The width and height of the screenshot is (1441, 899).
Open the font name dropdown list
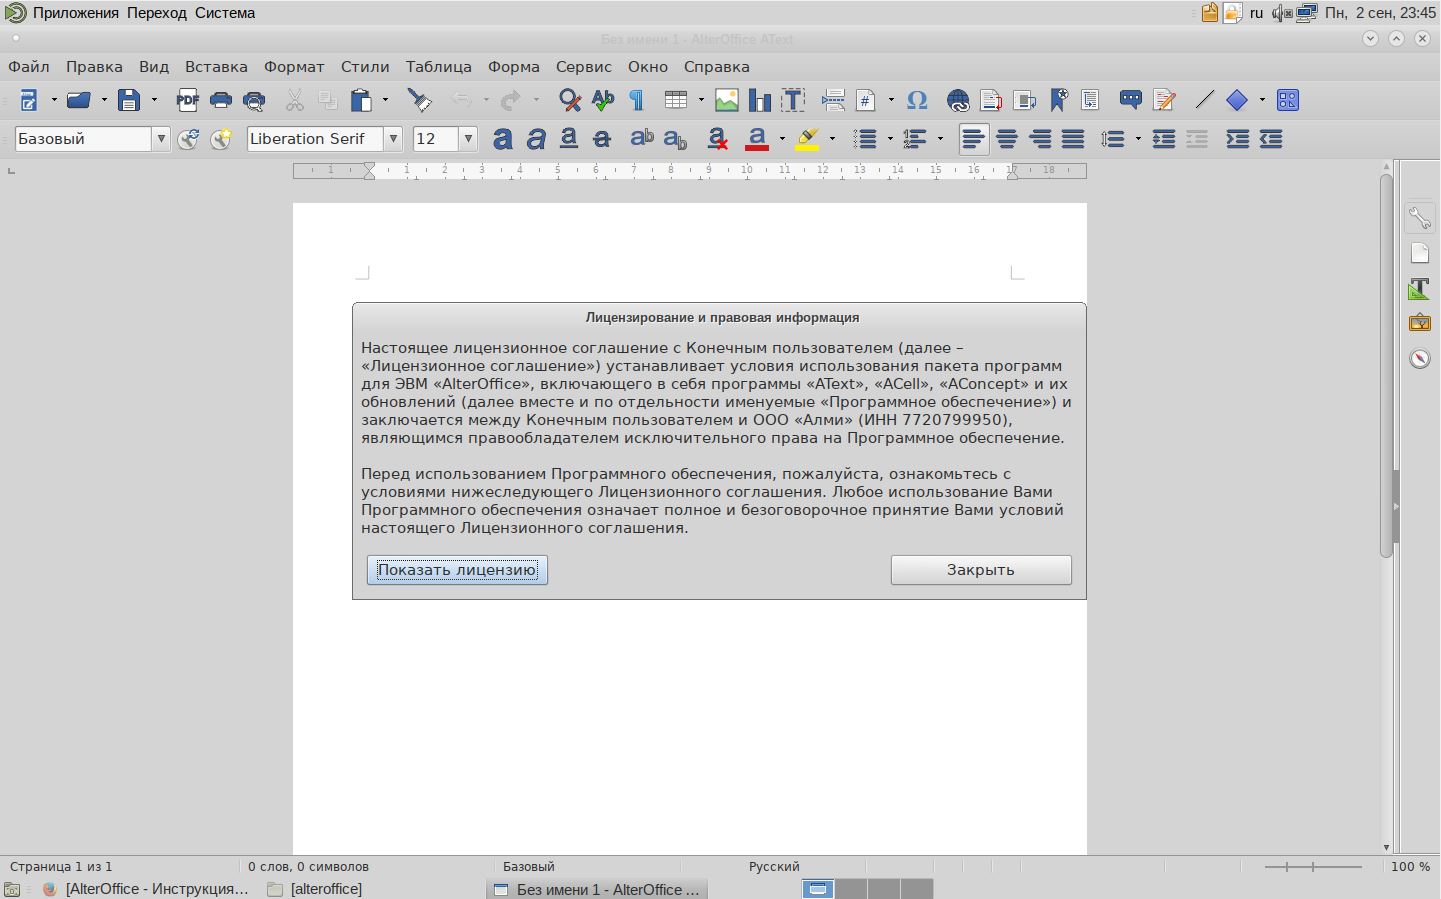393,139
